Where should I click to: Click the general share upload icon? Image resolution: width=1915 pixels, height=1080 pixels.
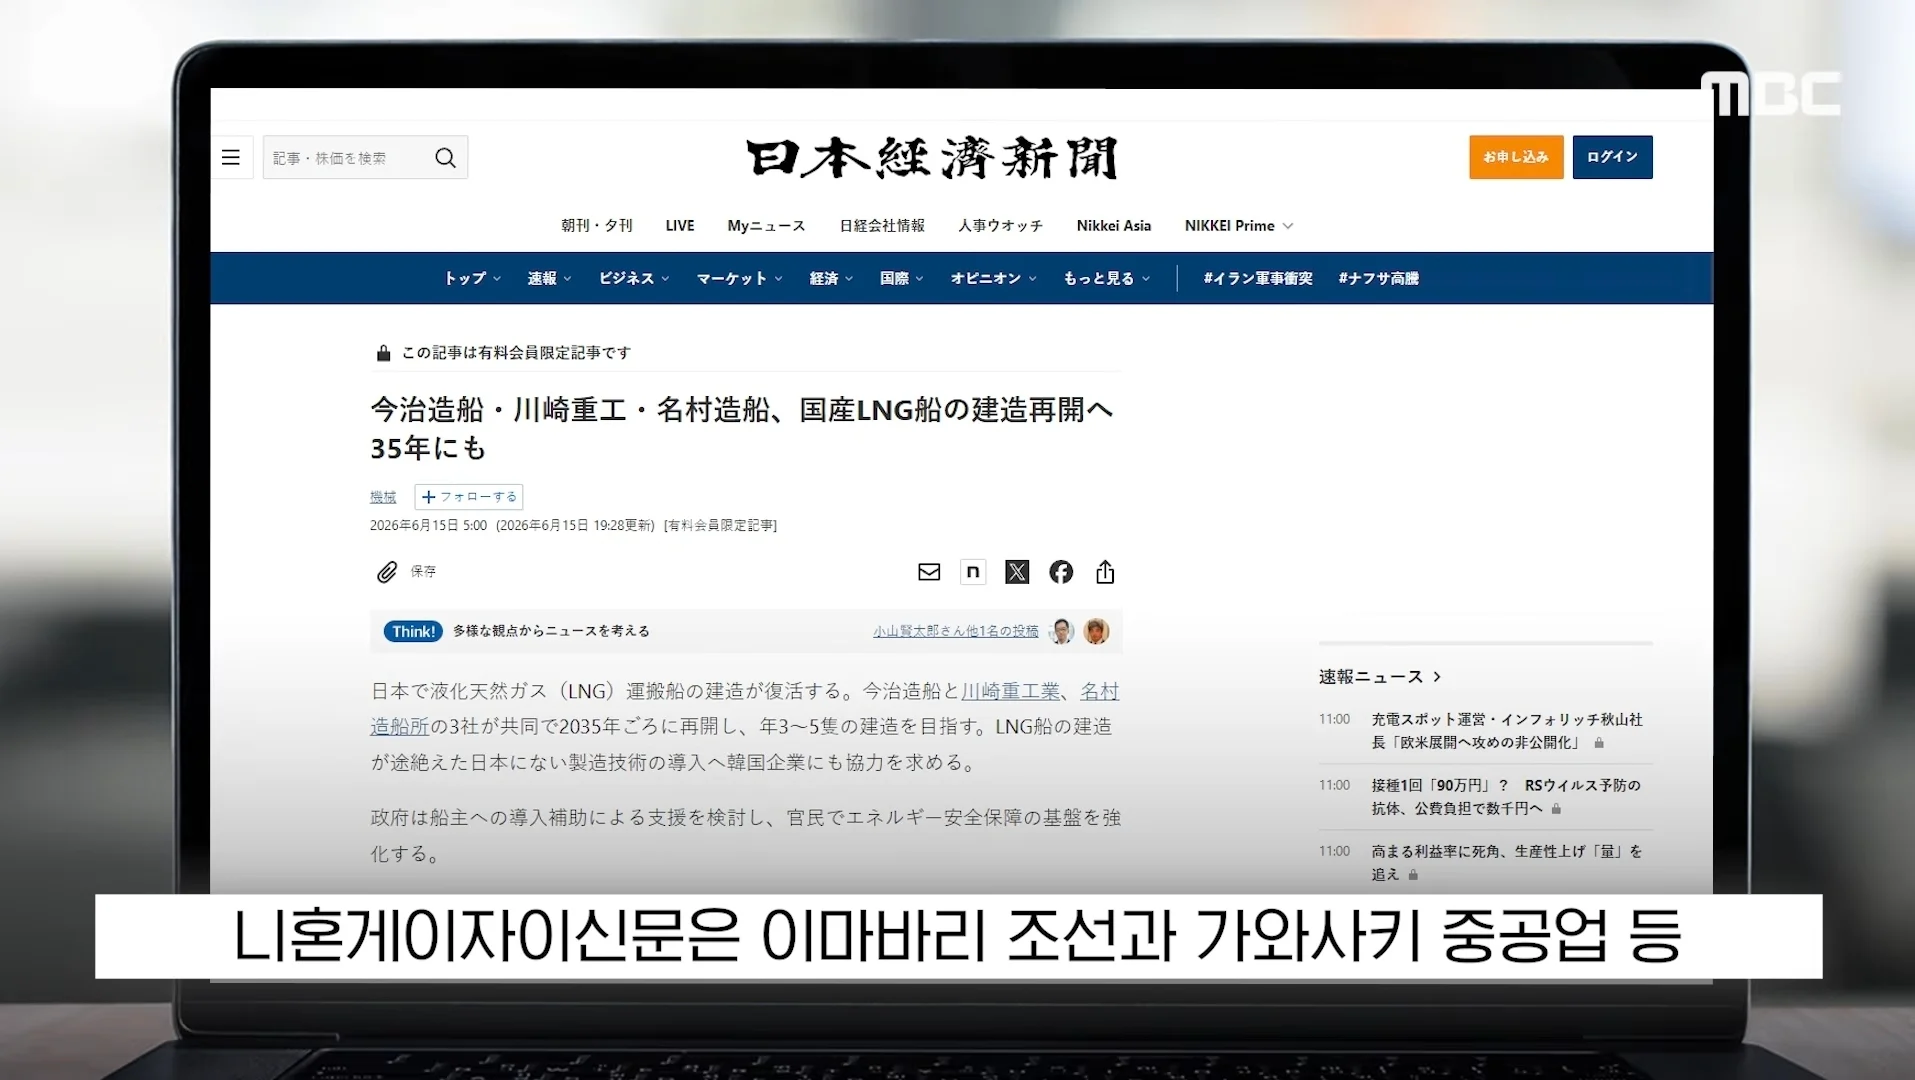tap(1105, 572)
